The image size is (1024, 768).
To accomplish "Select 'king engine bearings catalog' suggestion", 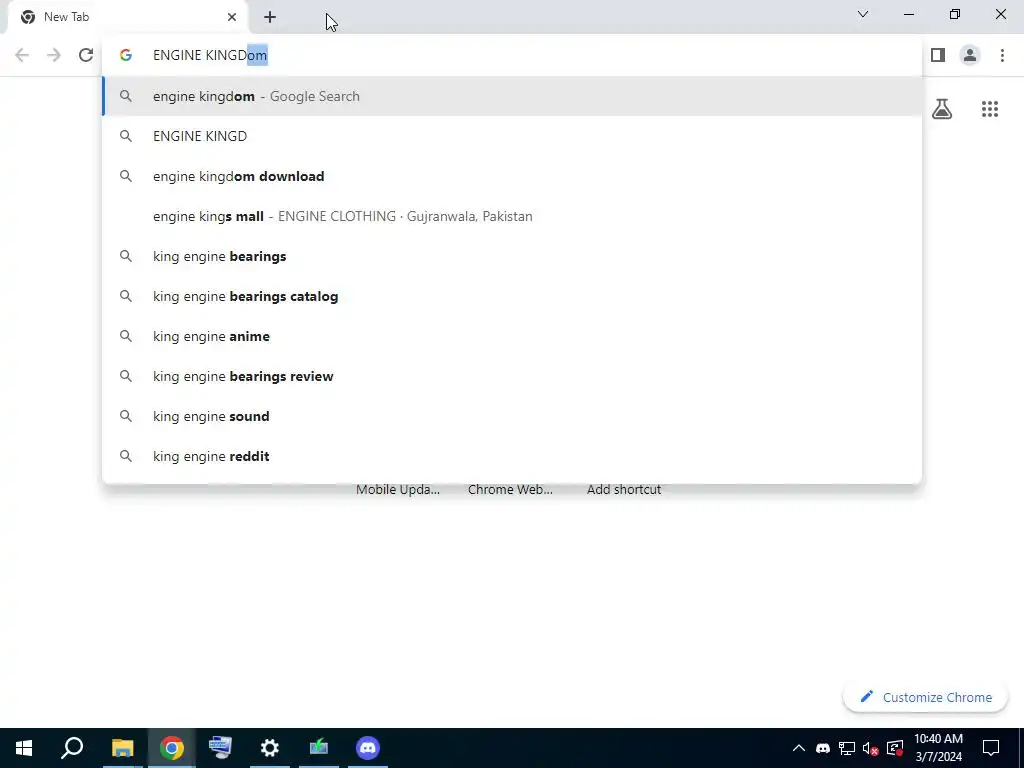I will point(512,296).
